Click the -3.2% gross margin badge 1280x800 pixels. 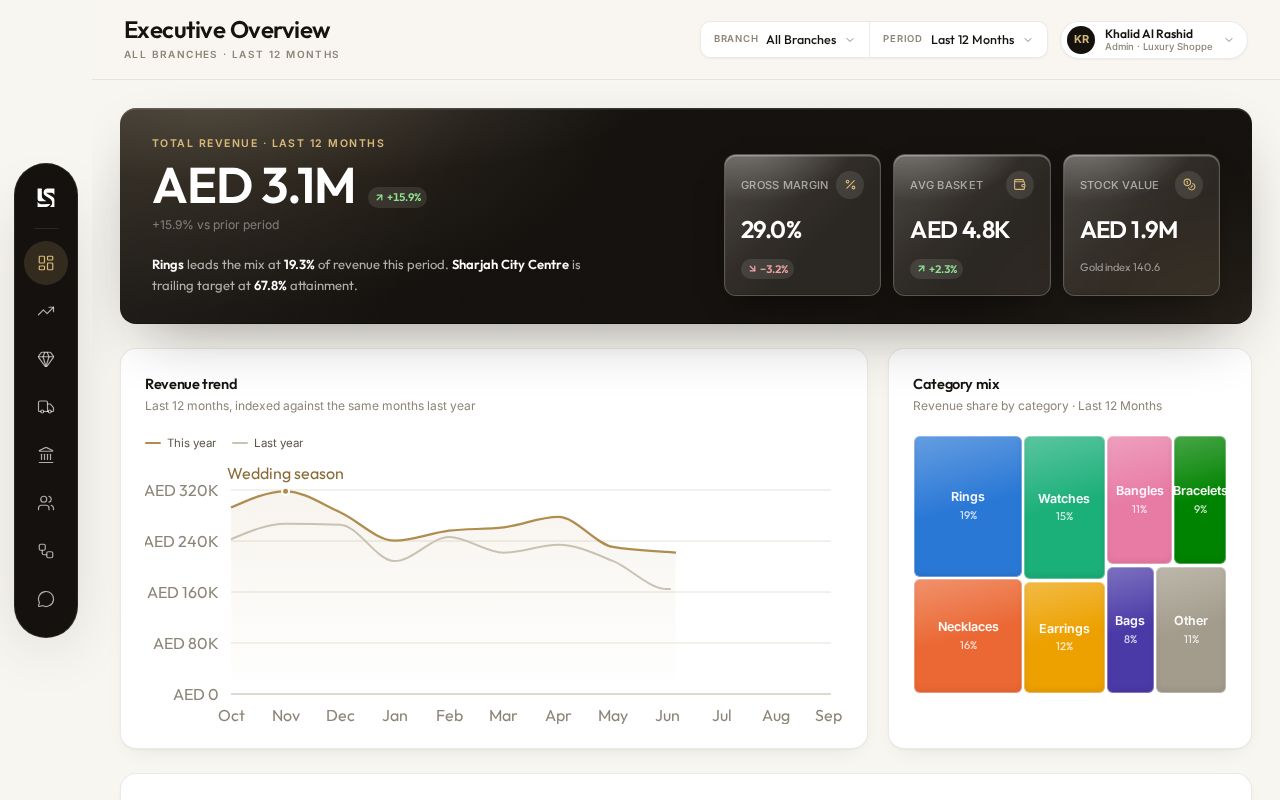(x=767, y=269)
